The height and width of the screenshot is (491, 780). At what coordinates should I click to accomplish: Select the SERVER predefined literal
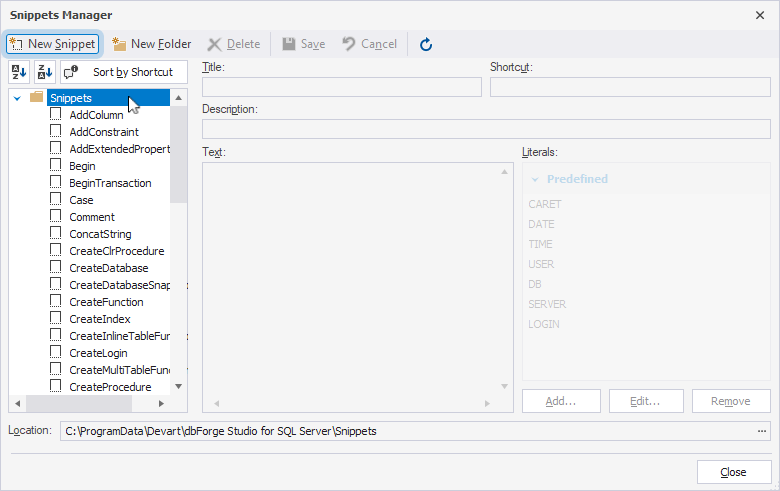547,304
